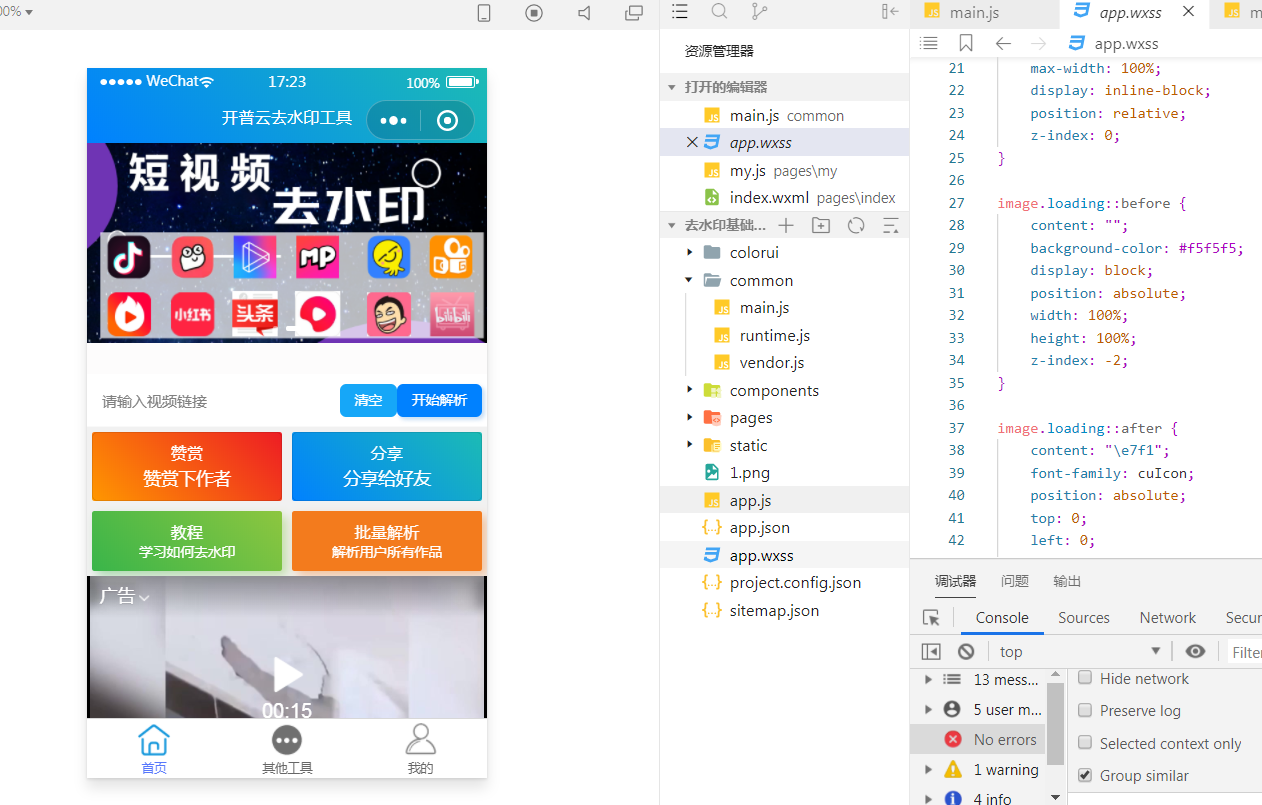Select the inspect element cursor icon
Screen dimensions: 1262x805
931,618
